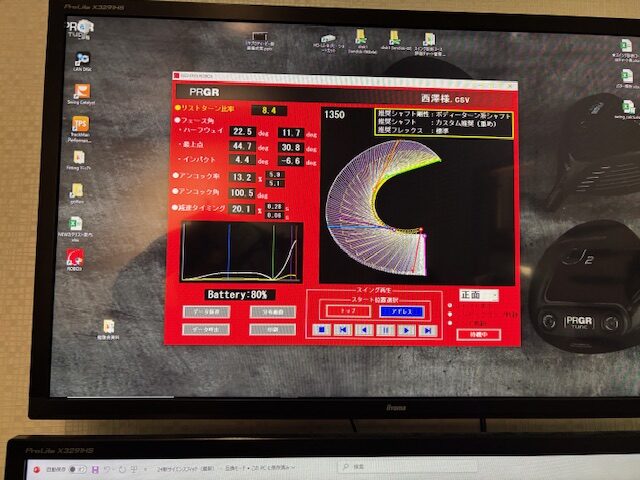This screenshot has width=640, height=480.
Task: Play the swing animation forward
Action: tap(407, 331)
